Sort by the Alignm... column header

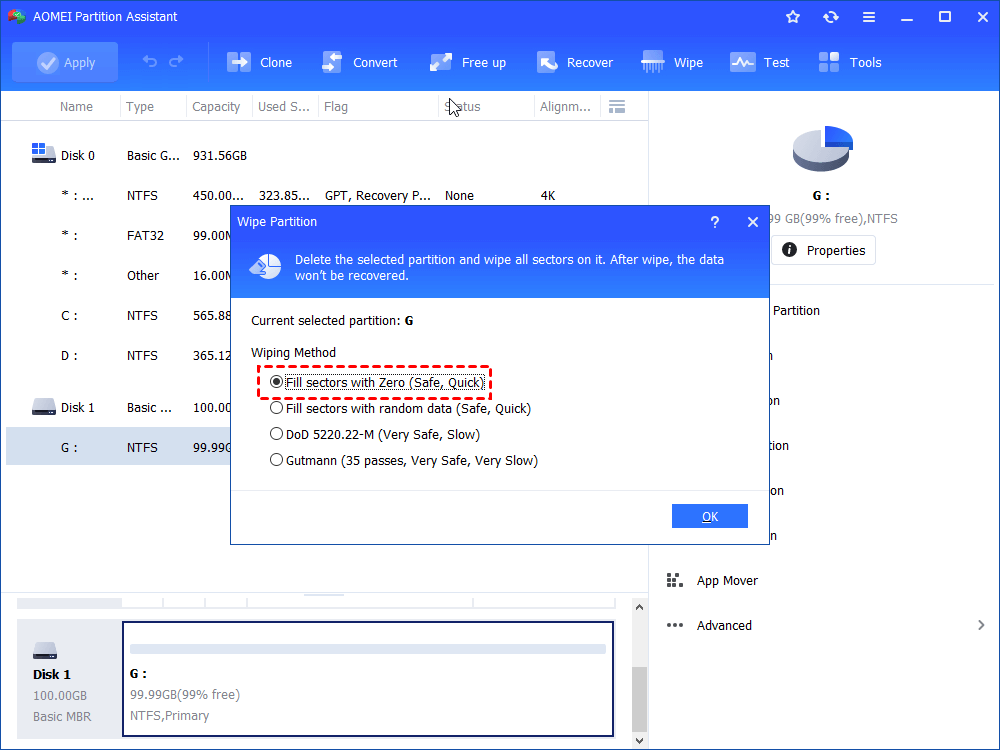565,107
